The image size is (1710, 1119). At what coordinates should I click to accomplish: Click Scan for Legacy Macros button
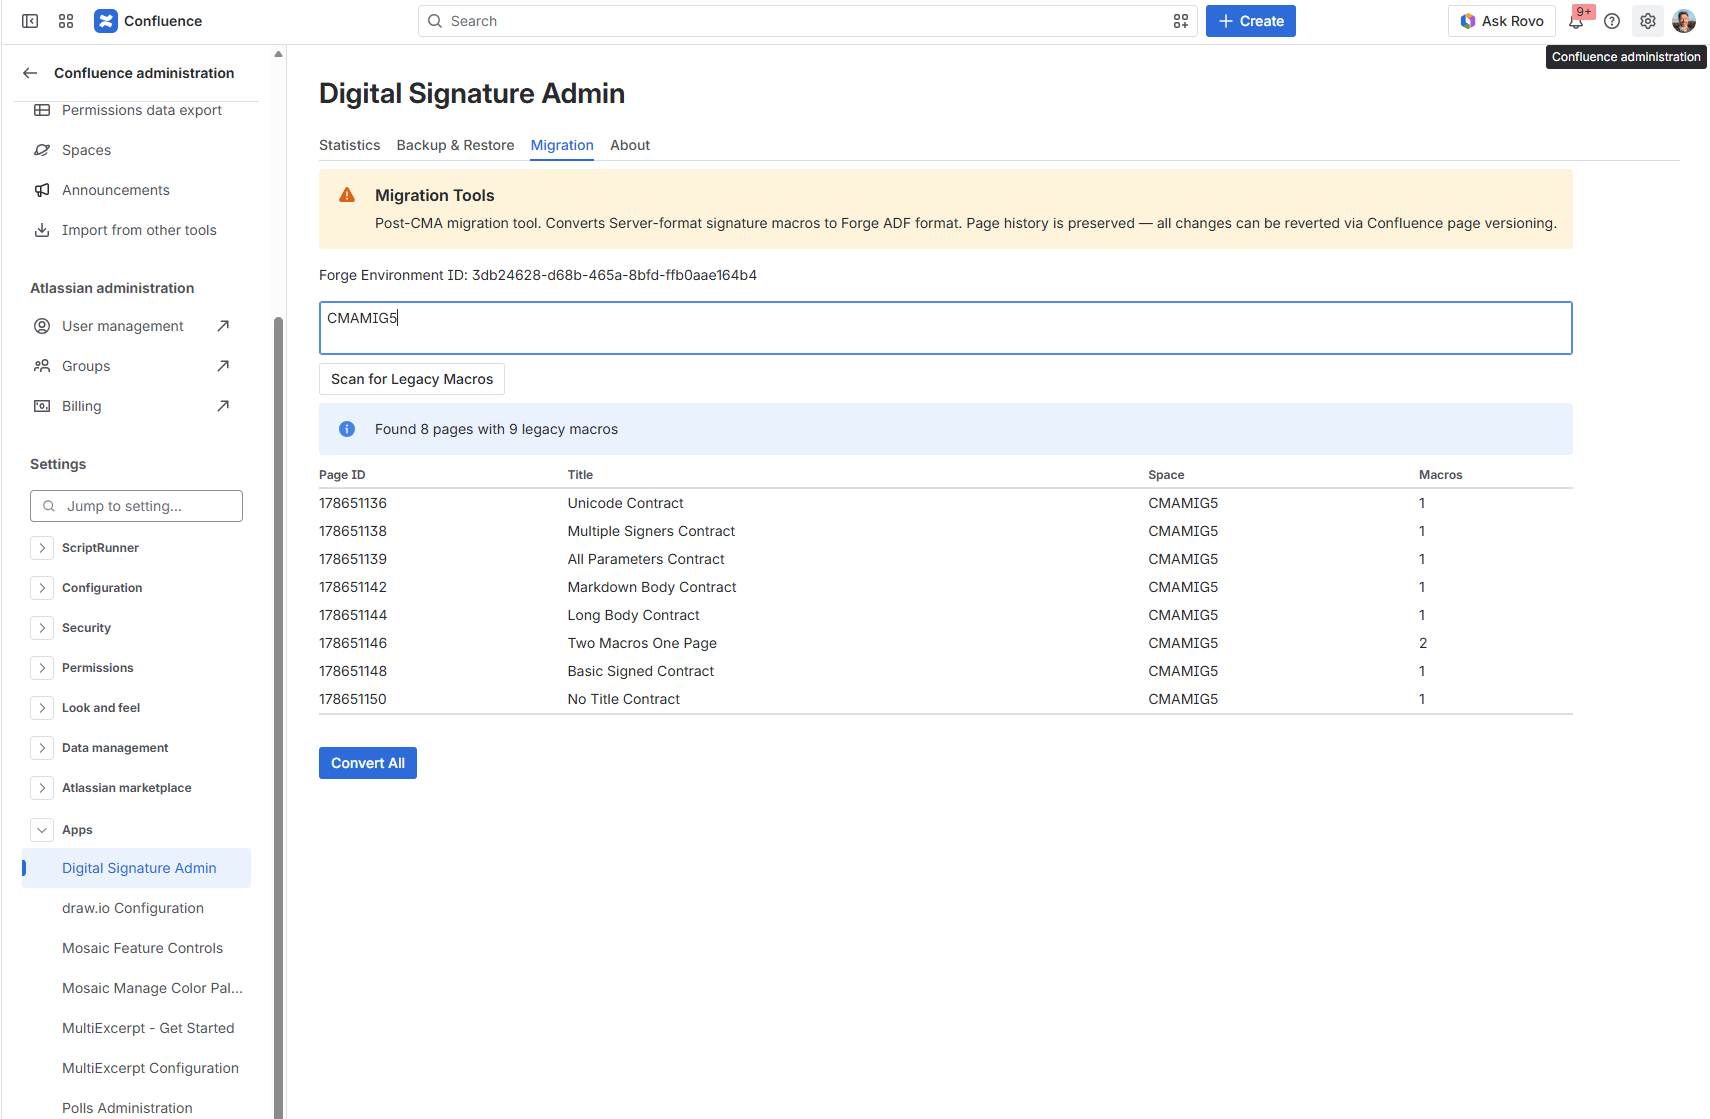[x=412, y=379]
